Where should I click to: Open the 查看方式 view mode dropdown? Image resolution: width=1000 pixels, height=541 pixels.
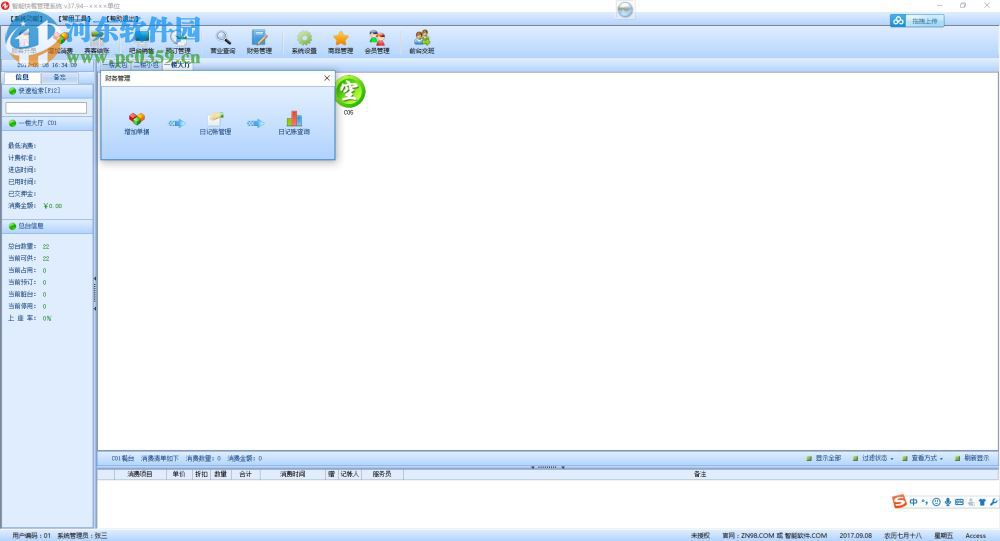[922, 458]
